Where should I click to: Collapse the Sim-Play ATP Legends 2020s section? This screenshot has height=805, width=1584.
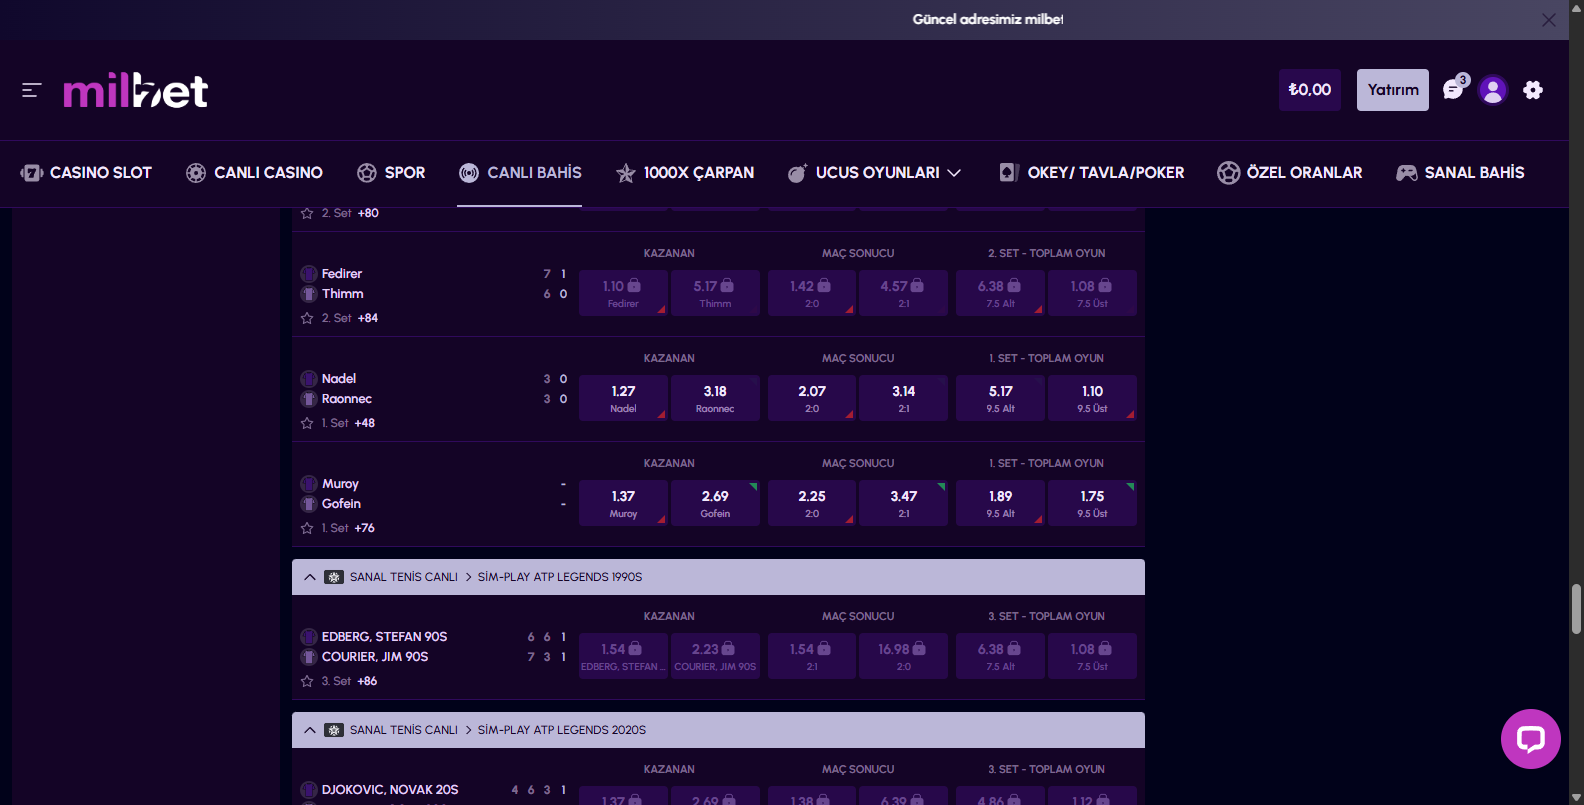pyautogui.click(x=310, y=730)
